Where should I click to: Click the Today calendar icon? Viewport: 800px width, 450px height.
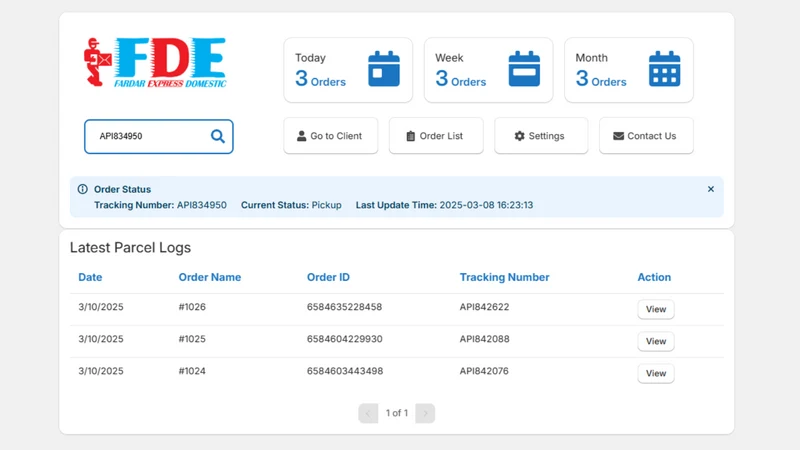[x=384, y=69]
